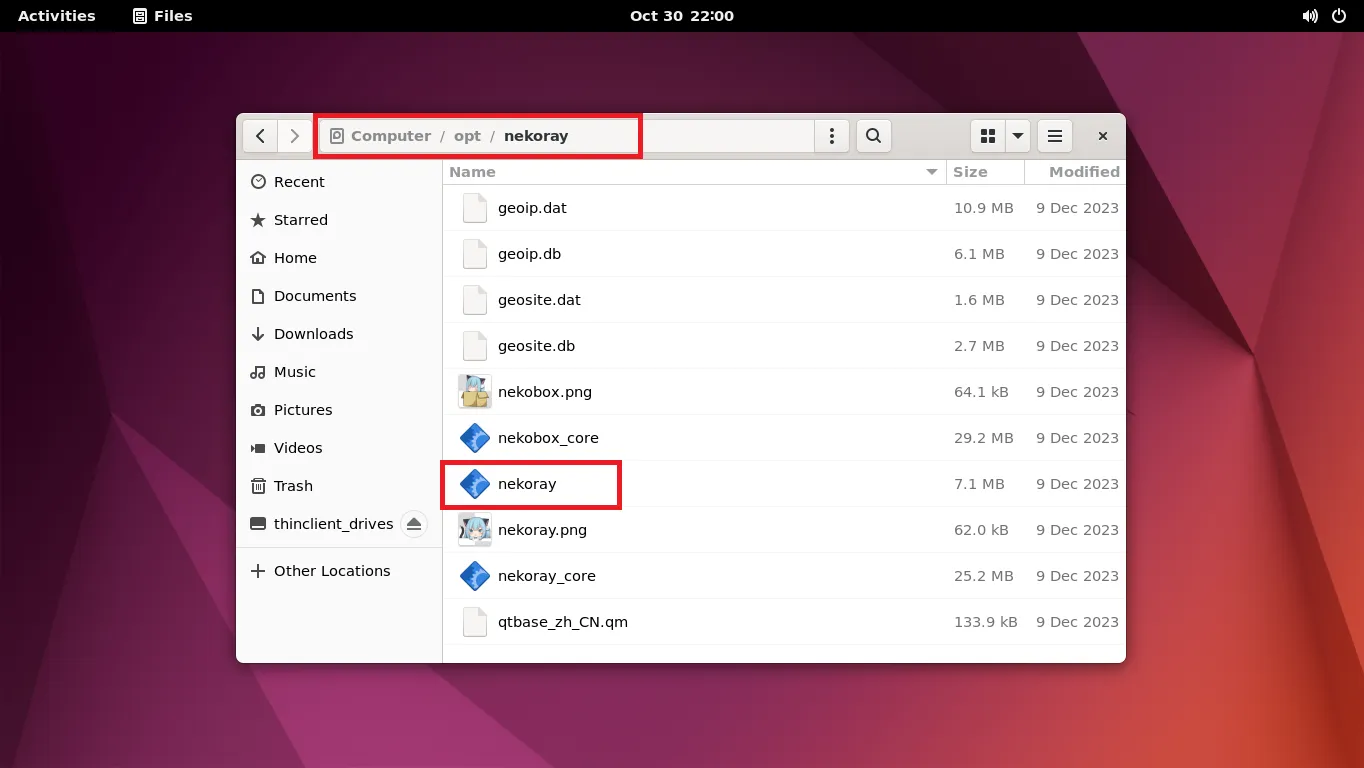Viewport: 1364px width, 768px height.
Task: Select the geosite.db file name
Action: [x=536, y=346]
